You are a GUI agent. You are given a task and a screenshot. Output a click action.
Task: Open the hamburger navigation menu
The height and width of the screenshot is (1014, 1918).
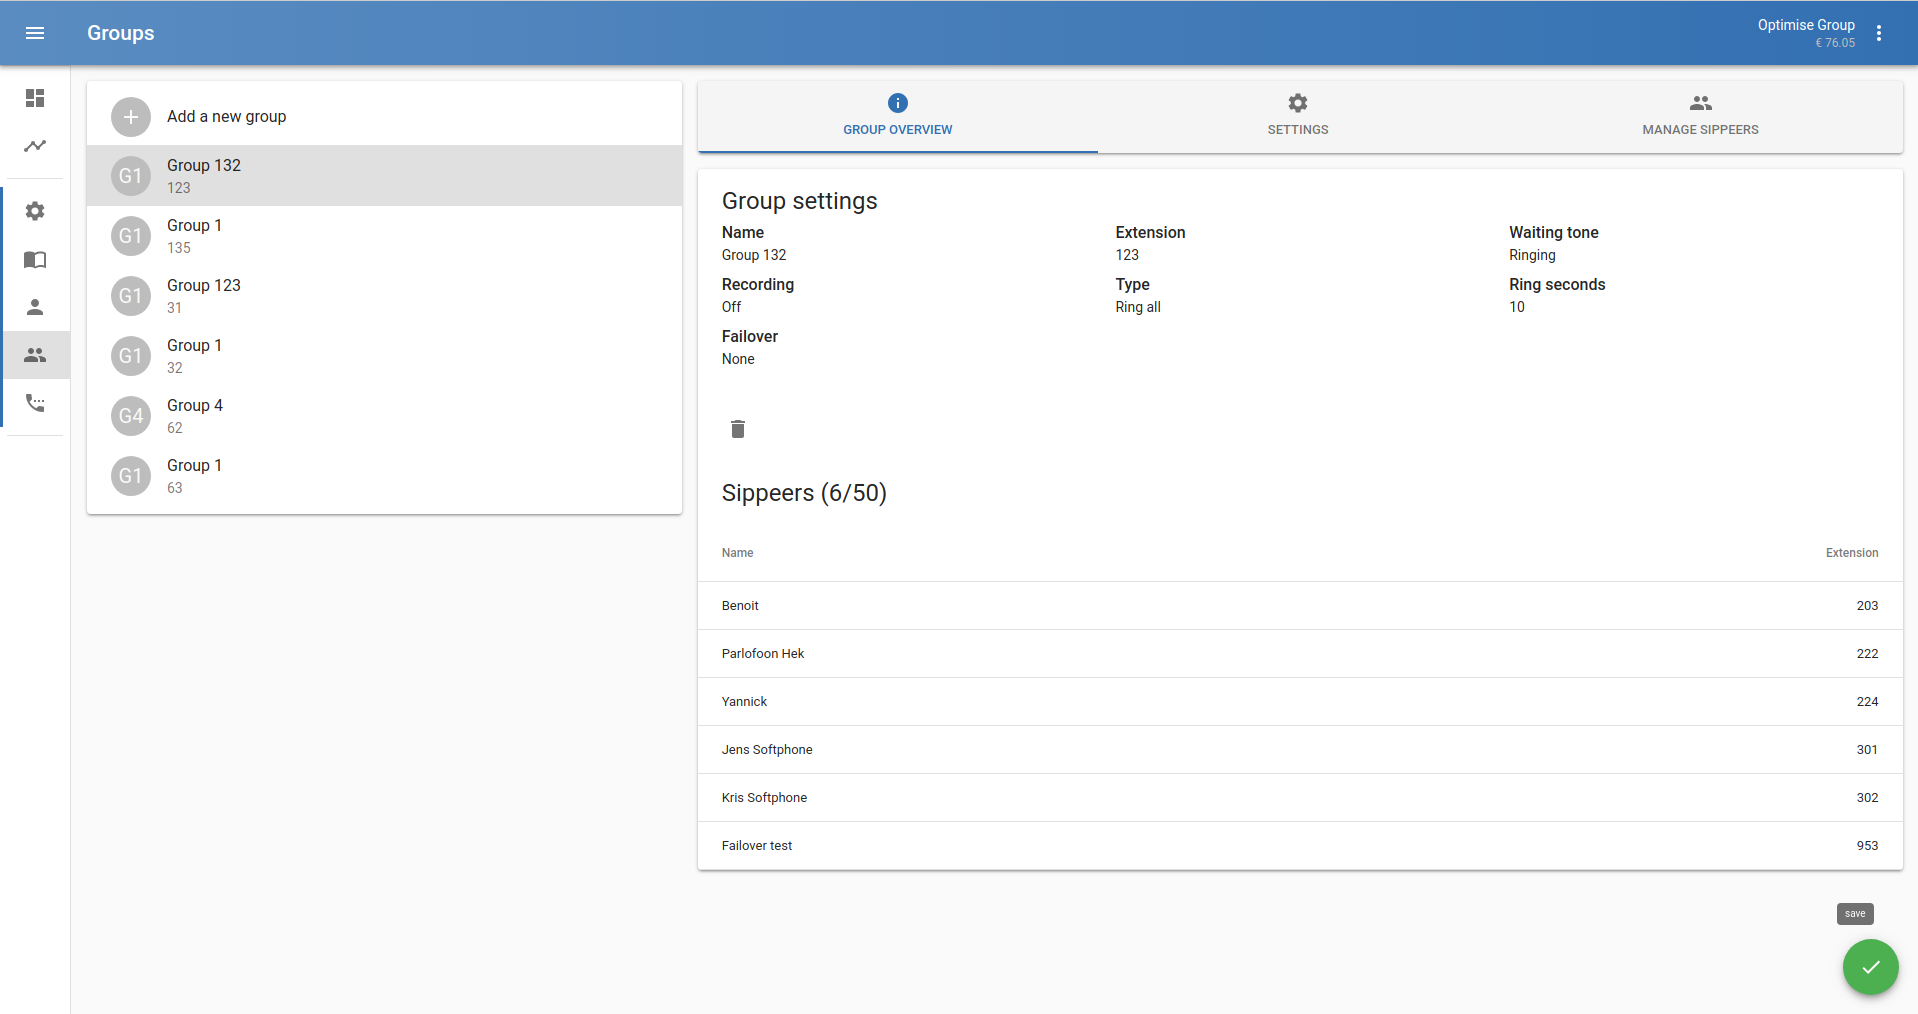click(x=35, y=33)
